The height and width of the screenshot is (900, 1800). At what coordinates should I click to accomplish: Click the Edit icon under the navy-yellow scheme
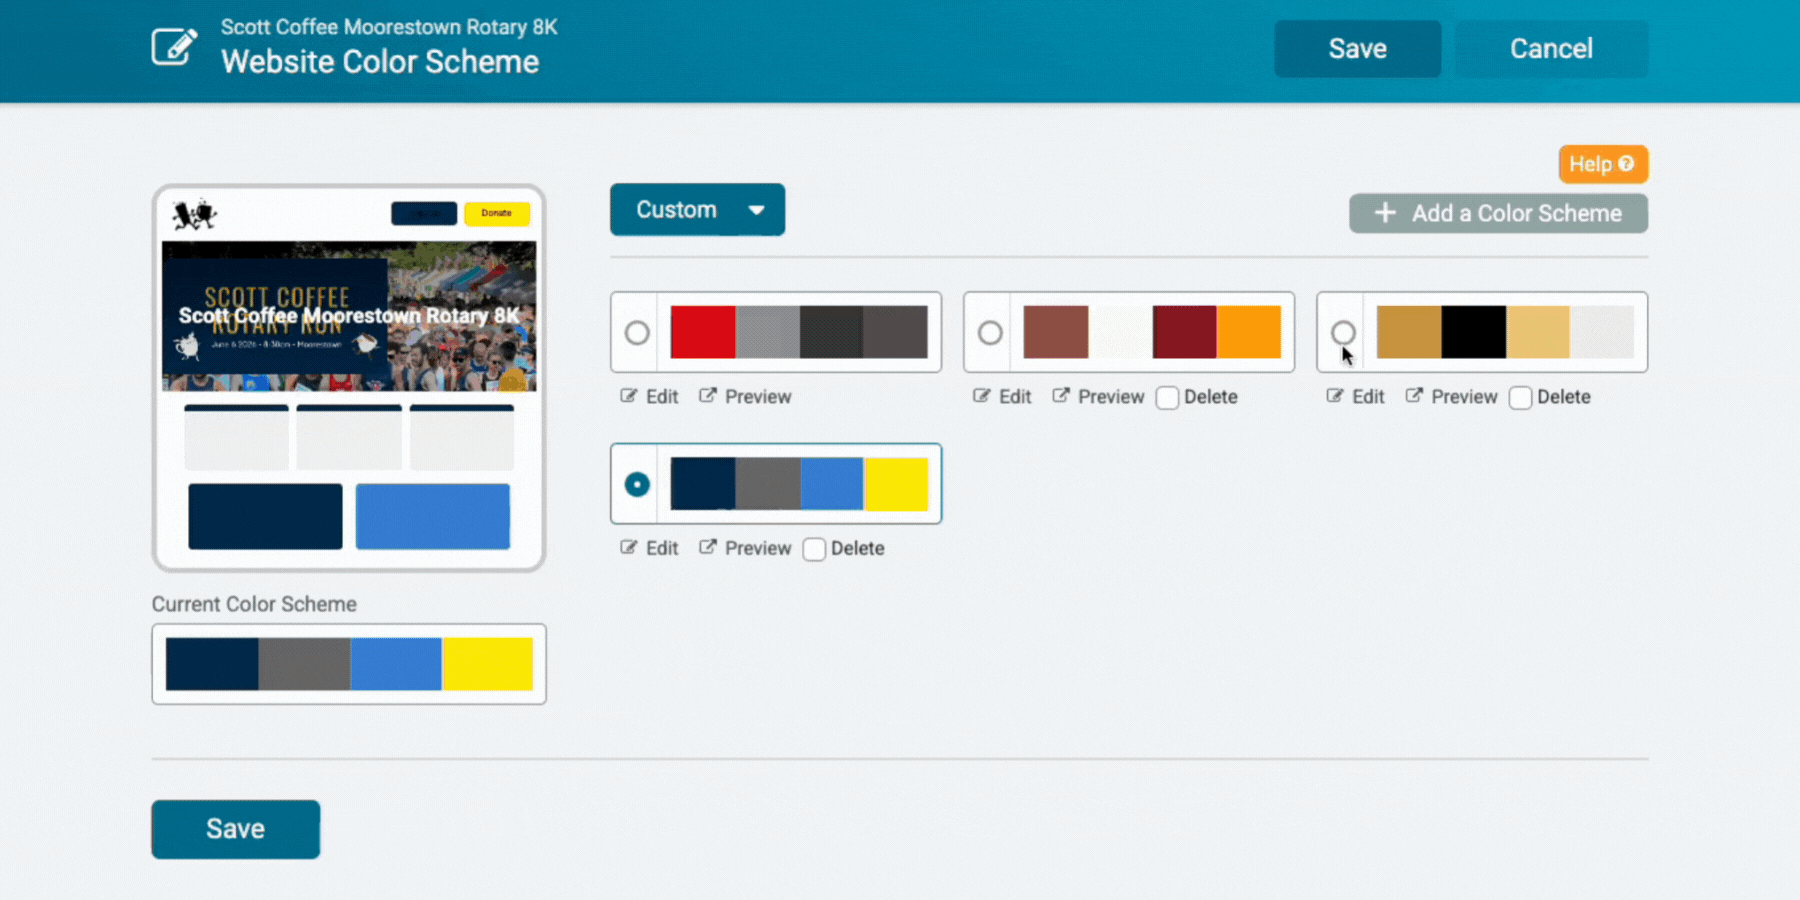coord(629,548)
